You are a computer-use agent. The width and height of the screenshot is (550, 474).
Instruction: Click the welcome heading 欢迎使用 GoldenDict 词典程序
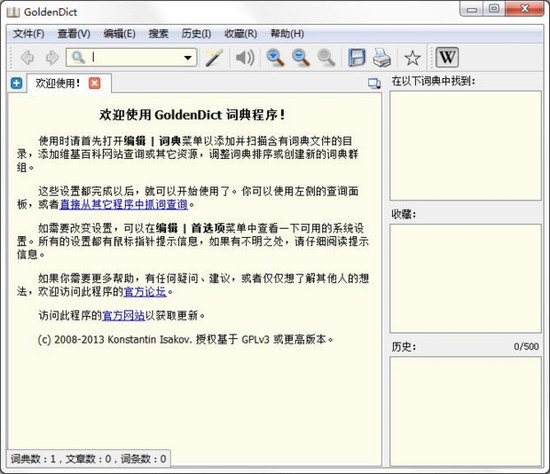click(192, 115)
